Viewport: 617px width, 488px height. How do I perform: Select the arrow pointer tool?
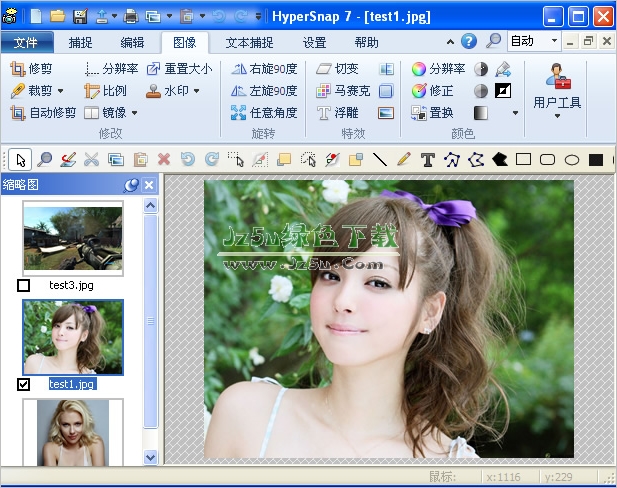20,160
